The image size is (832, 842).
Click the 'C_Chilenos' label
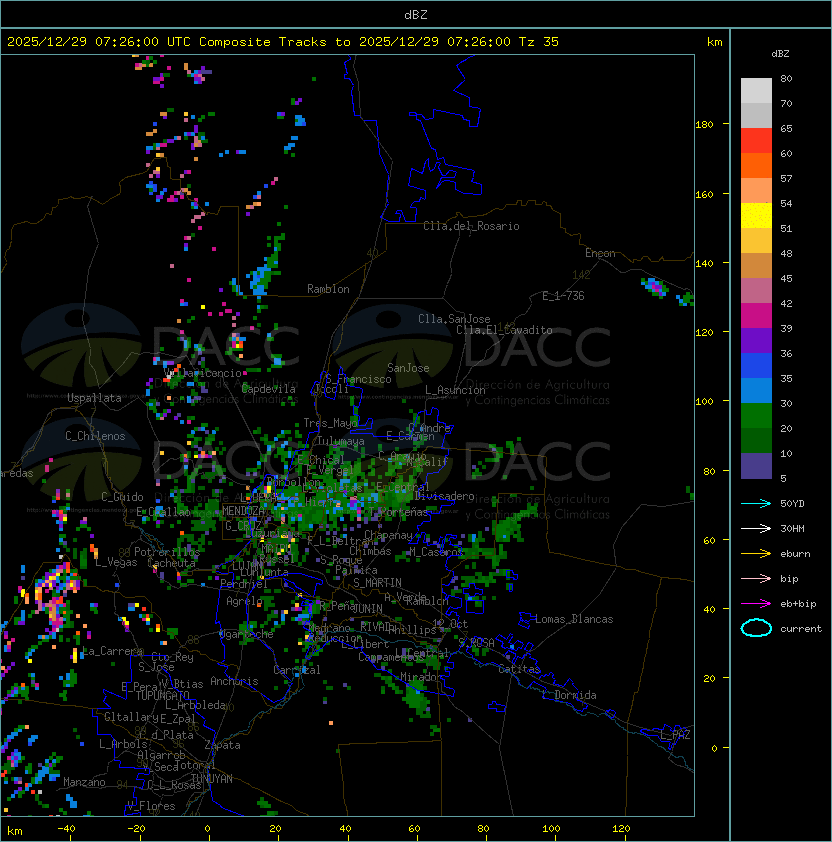(x=95, y=436)
